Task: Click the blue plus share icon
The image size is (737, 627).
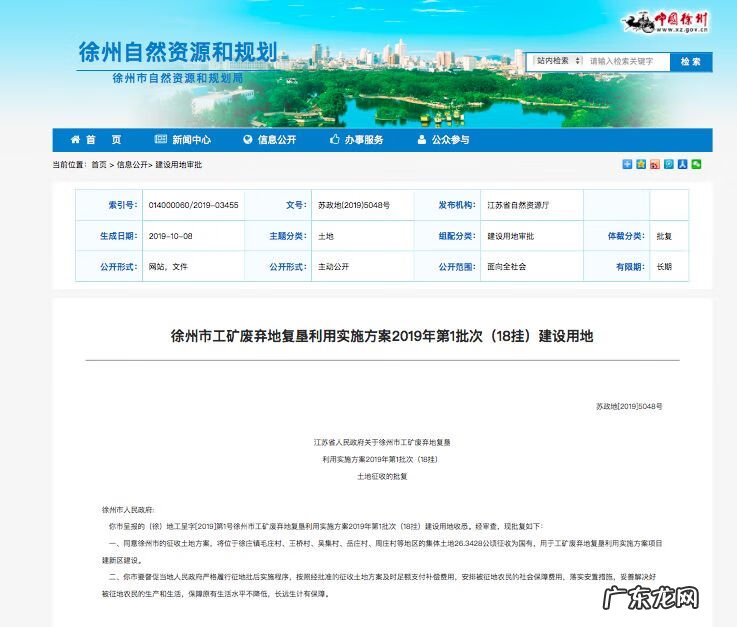Action: (627, 164)
